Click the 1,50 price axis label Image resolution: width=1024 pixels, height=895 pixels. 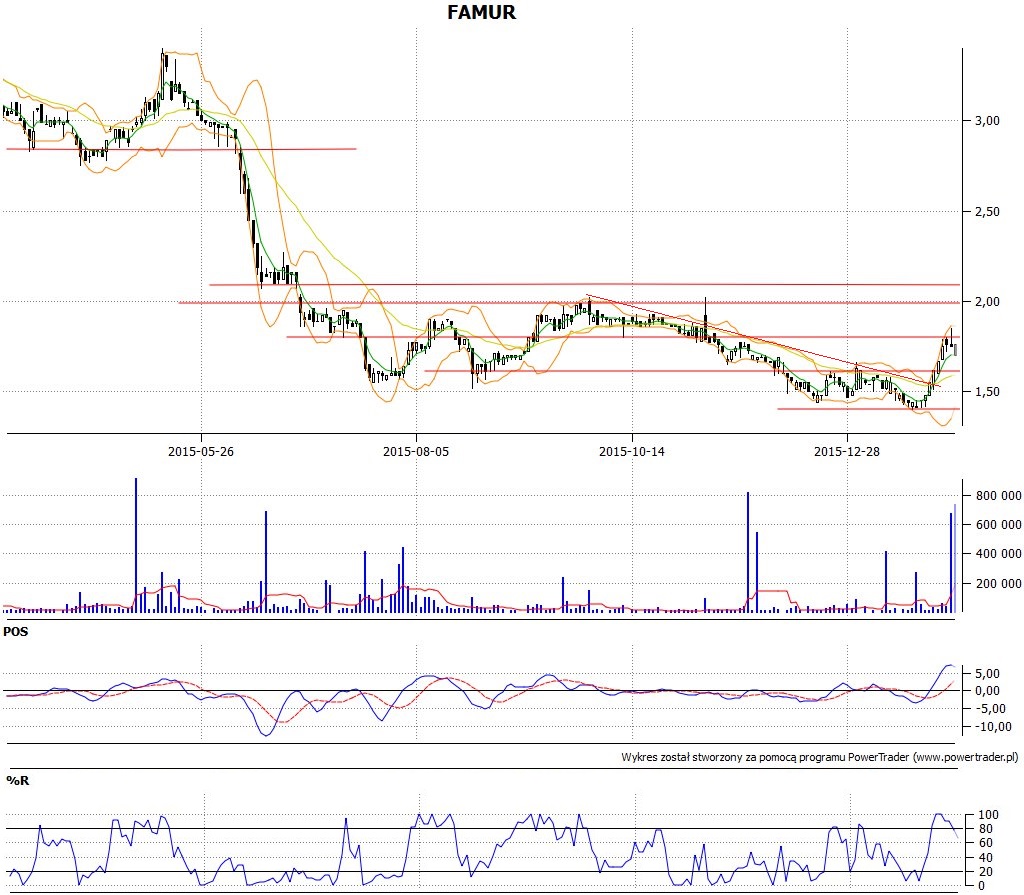pos(987,391)
